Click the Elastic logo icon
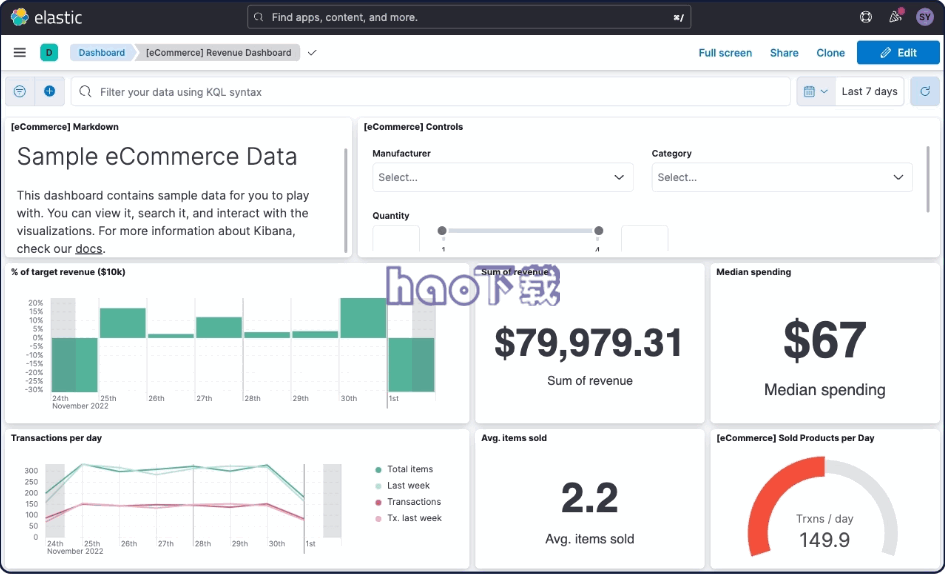The height and width of the screenshot is (574, 945). [20, 17]
